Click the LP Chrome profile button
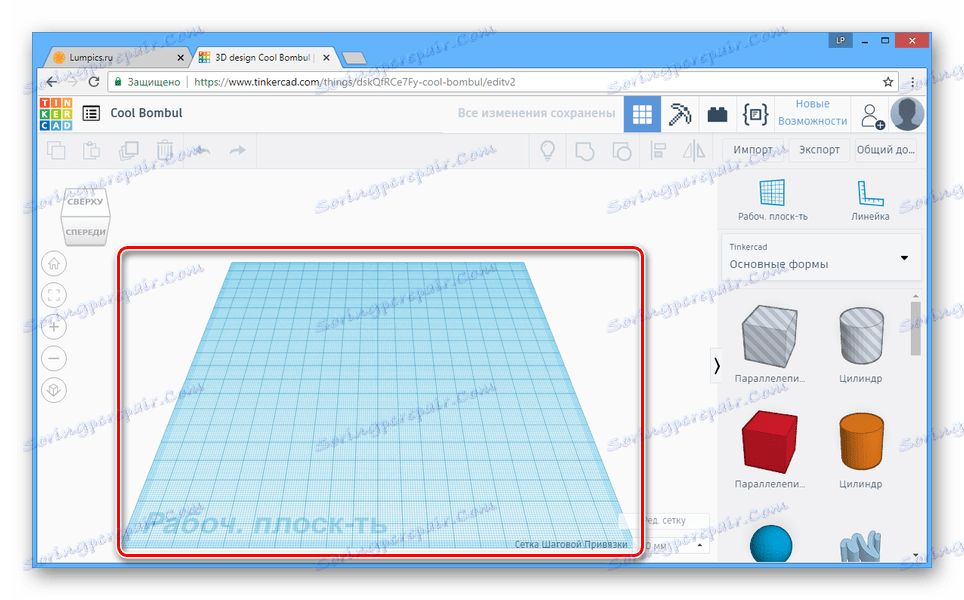 pyautogui.click(x=840, y=41)
